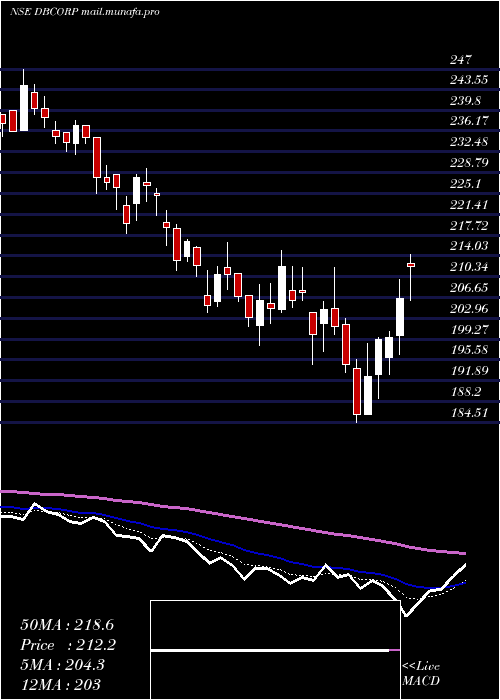
Task: Click the Price : 212.2 readout
Action: coord(68,645)
